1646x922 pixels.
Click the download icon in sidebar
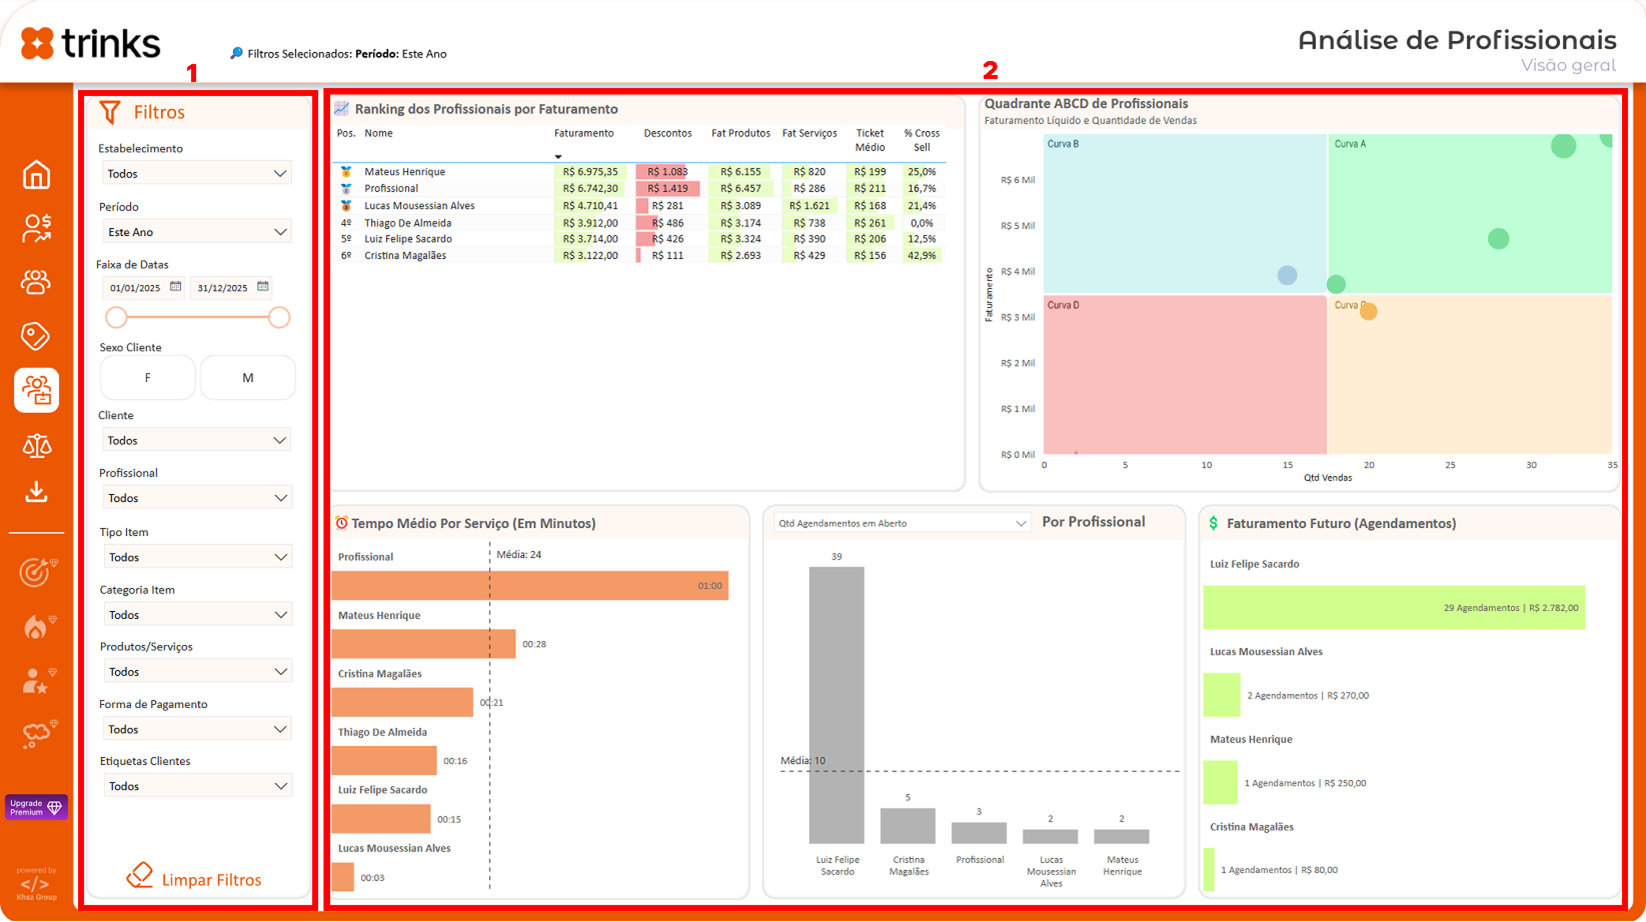click(x=36, y=492)
